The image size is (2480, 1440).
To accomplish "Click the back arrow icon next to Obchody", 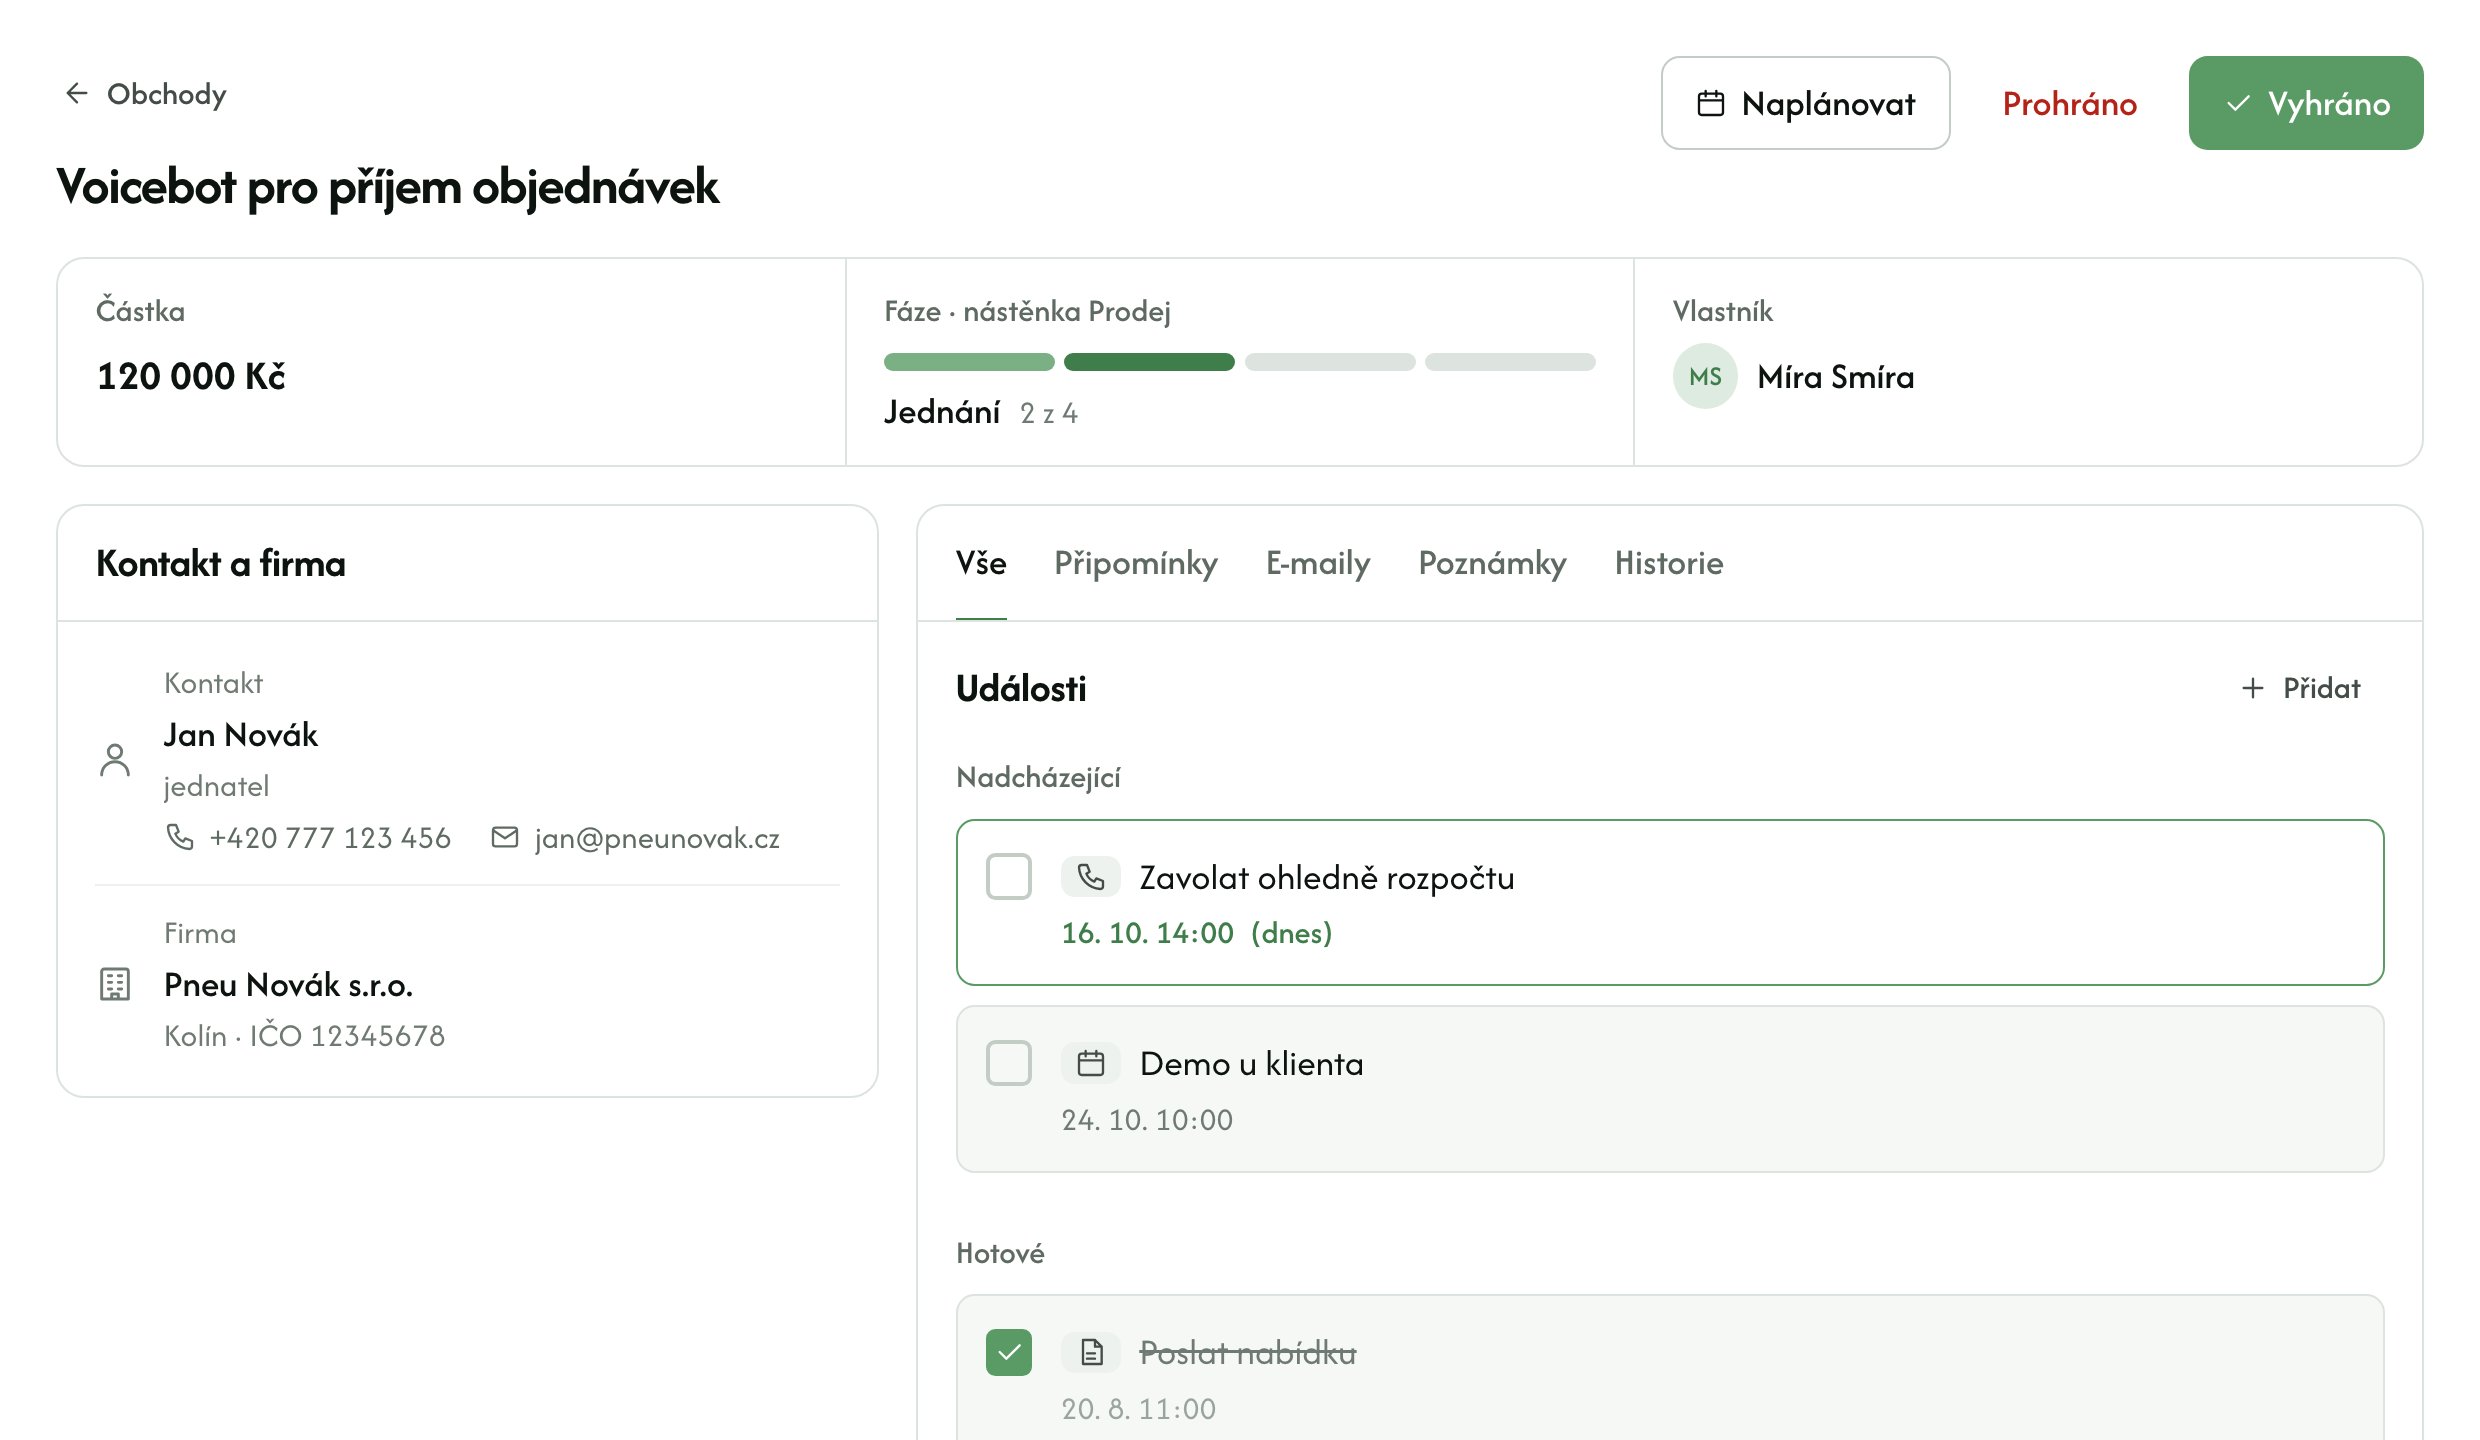I will 77,94.
